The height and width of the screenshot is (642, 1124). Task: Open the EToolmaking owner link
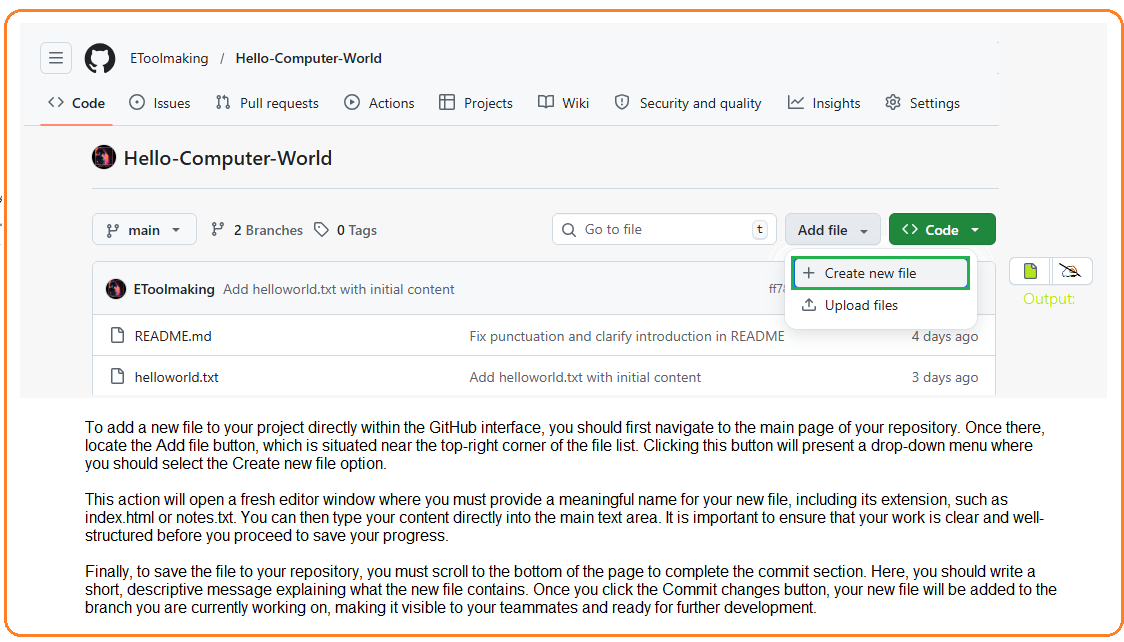coord(169,58)
